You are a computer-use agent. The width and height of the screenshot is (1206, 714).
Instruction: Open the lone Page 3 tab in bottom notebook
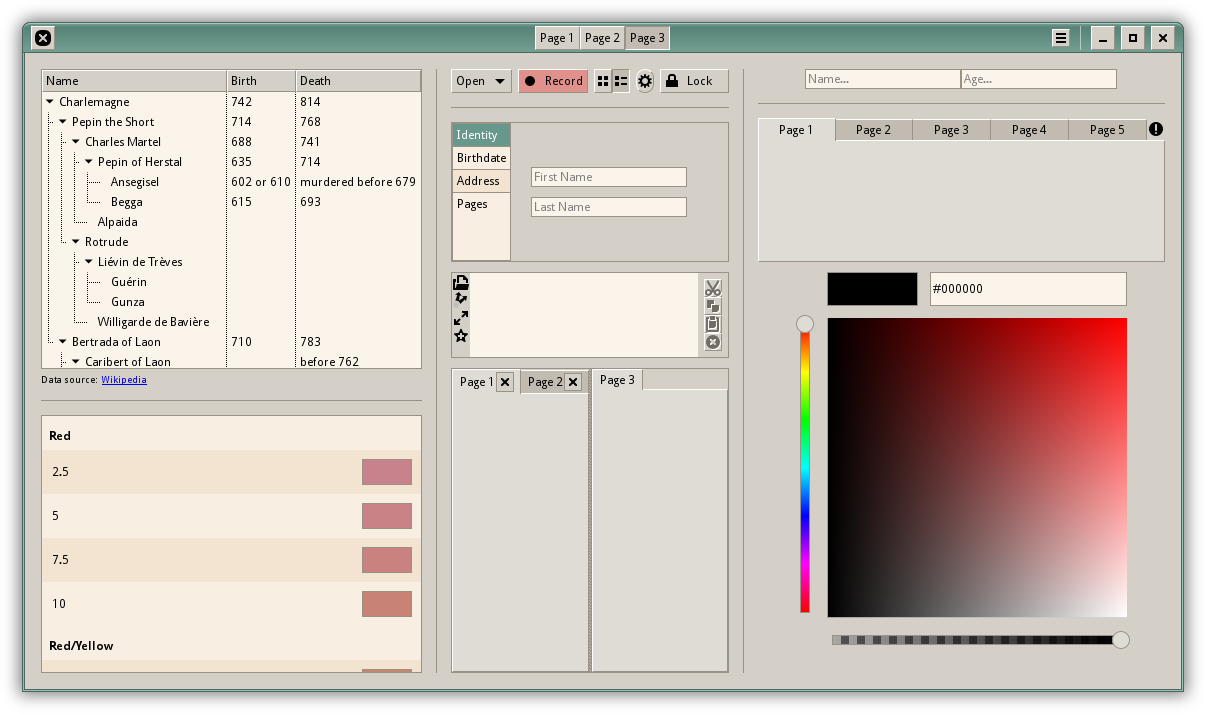tap(617, 380)
